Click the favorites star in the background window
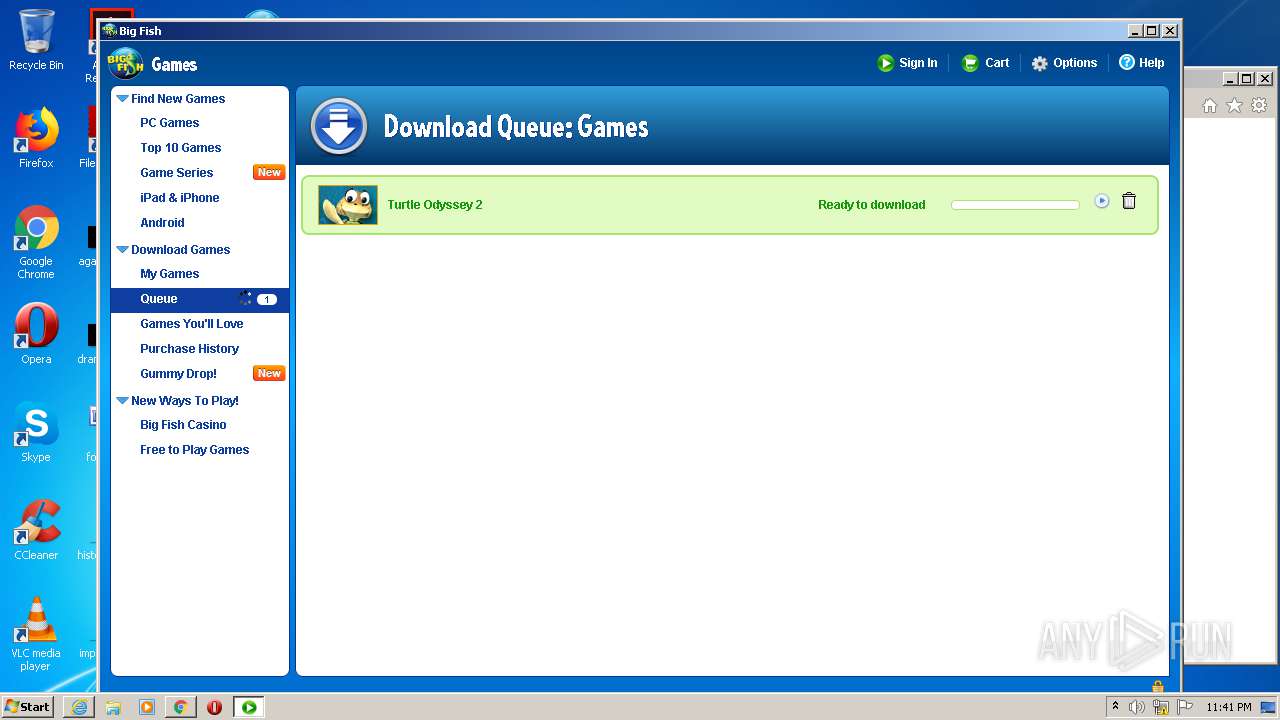This screenshot has height=720, width=1280. pyautogui.click(x=1235, y=105)
